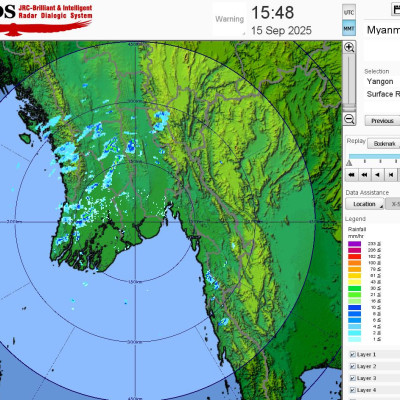Expand the Location data assistance menu
Screen dimensions: 400x400
point(364,204)
